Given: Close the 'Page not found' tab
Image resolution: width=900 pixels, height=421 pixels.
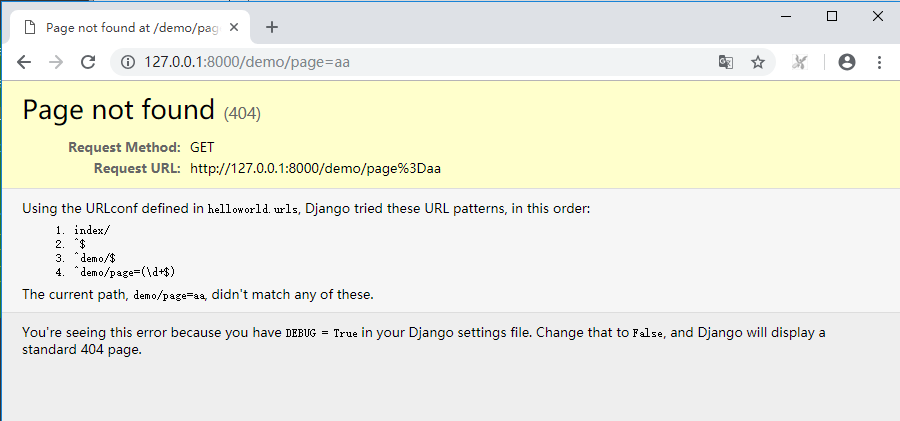Looking at the screenshot, I should (234, 27).
